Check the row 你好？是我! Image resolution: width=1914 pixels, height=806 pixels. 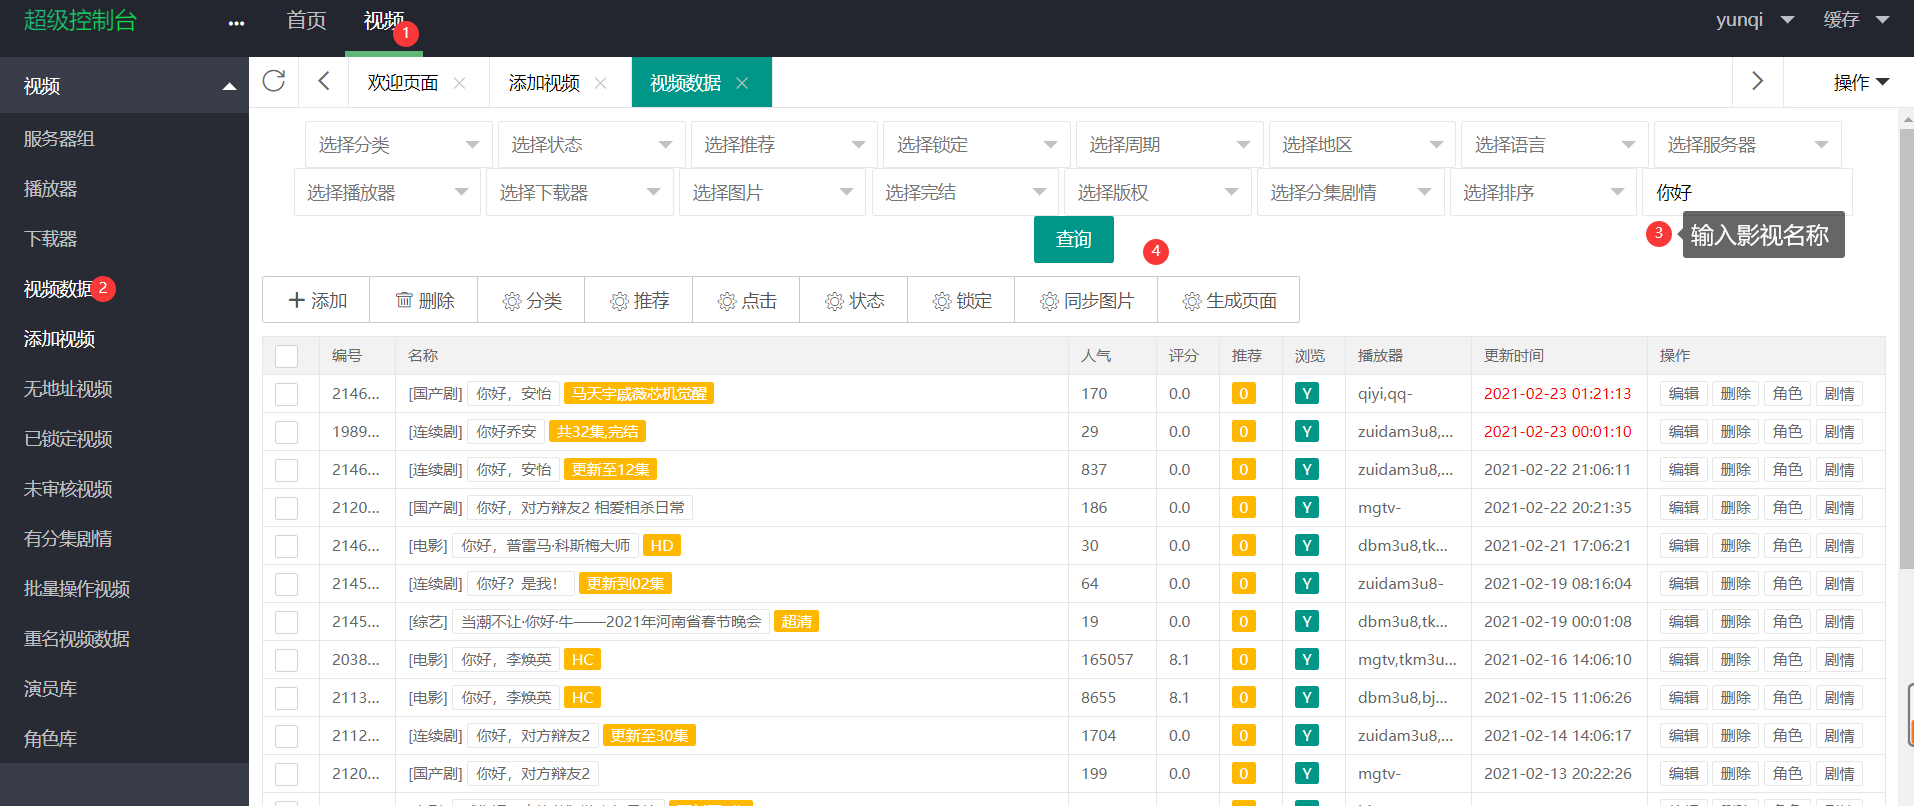[286, 584]
